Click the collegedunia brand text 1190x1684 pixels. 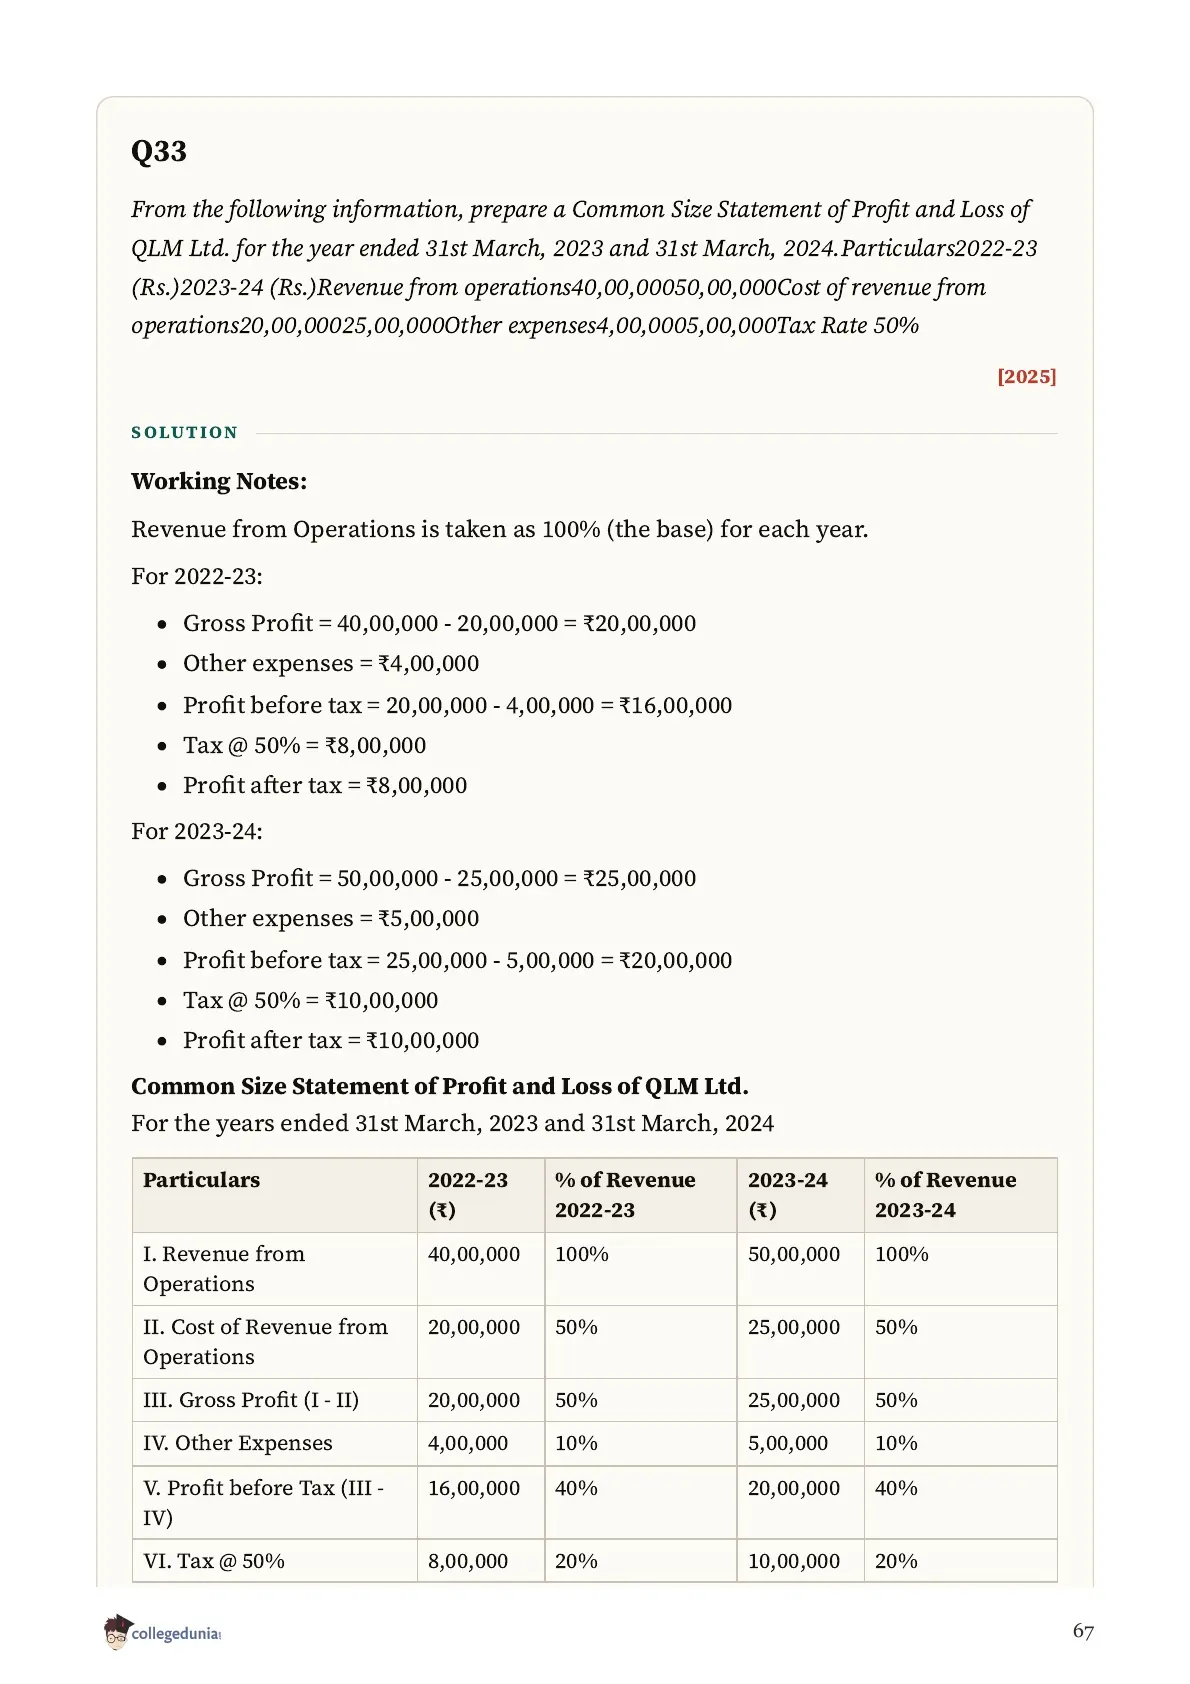[176, 1633]
